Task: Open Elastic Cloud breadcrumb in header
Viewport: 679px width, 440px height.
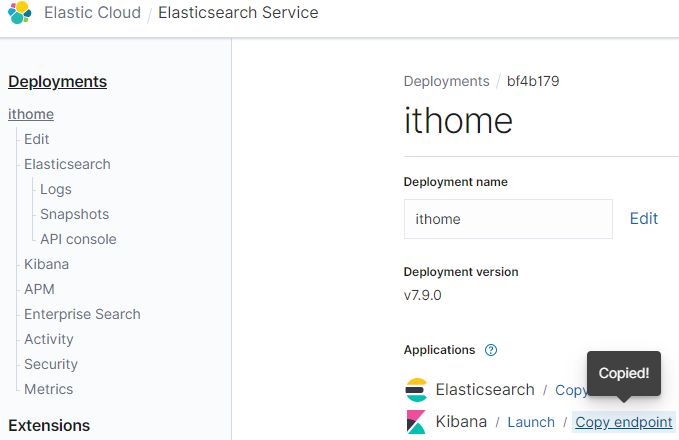Action: coord(93,13)
